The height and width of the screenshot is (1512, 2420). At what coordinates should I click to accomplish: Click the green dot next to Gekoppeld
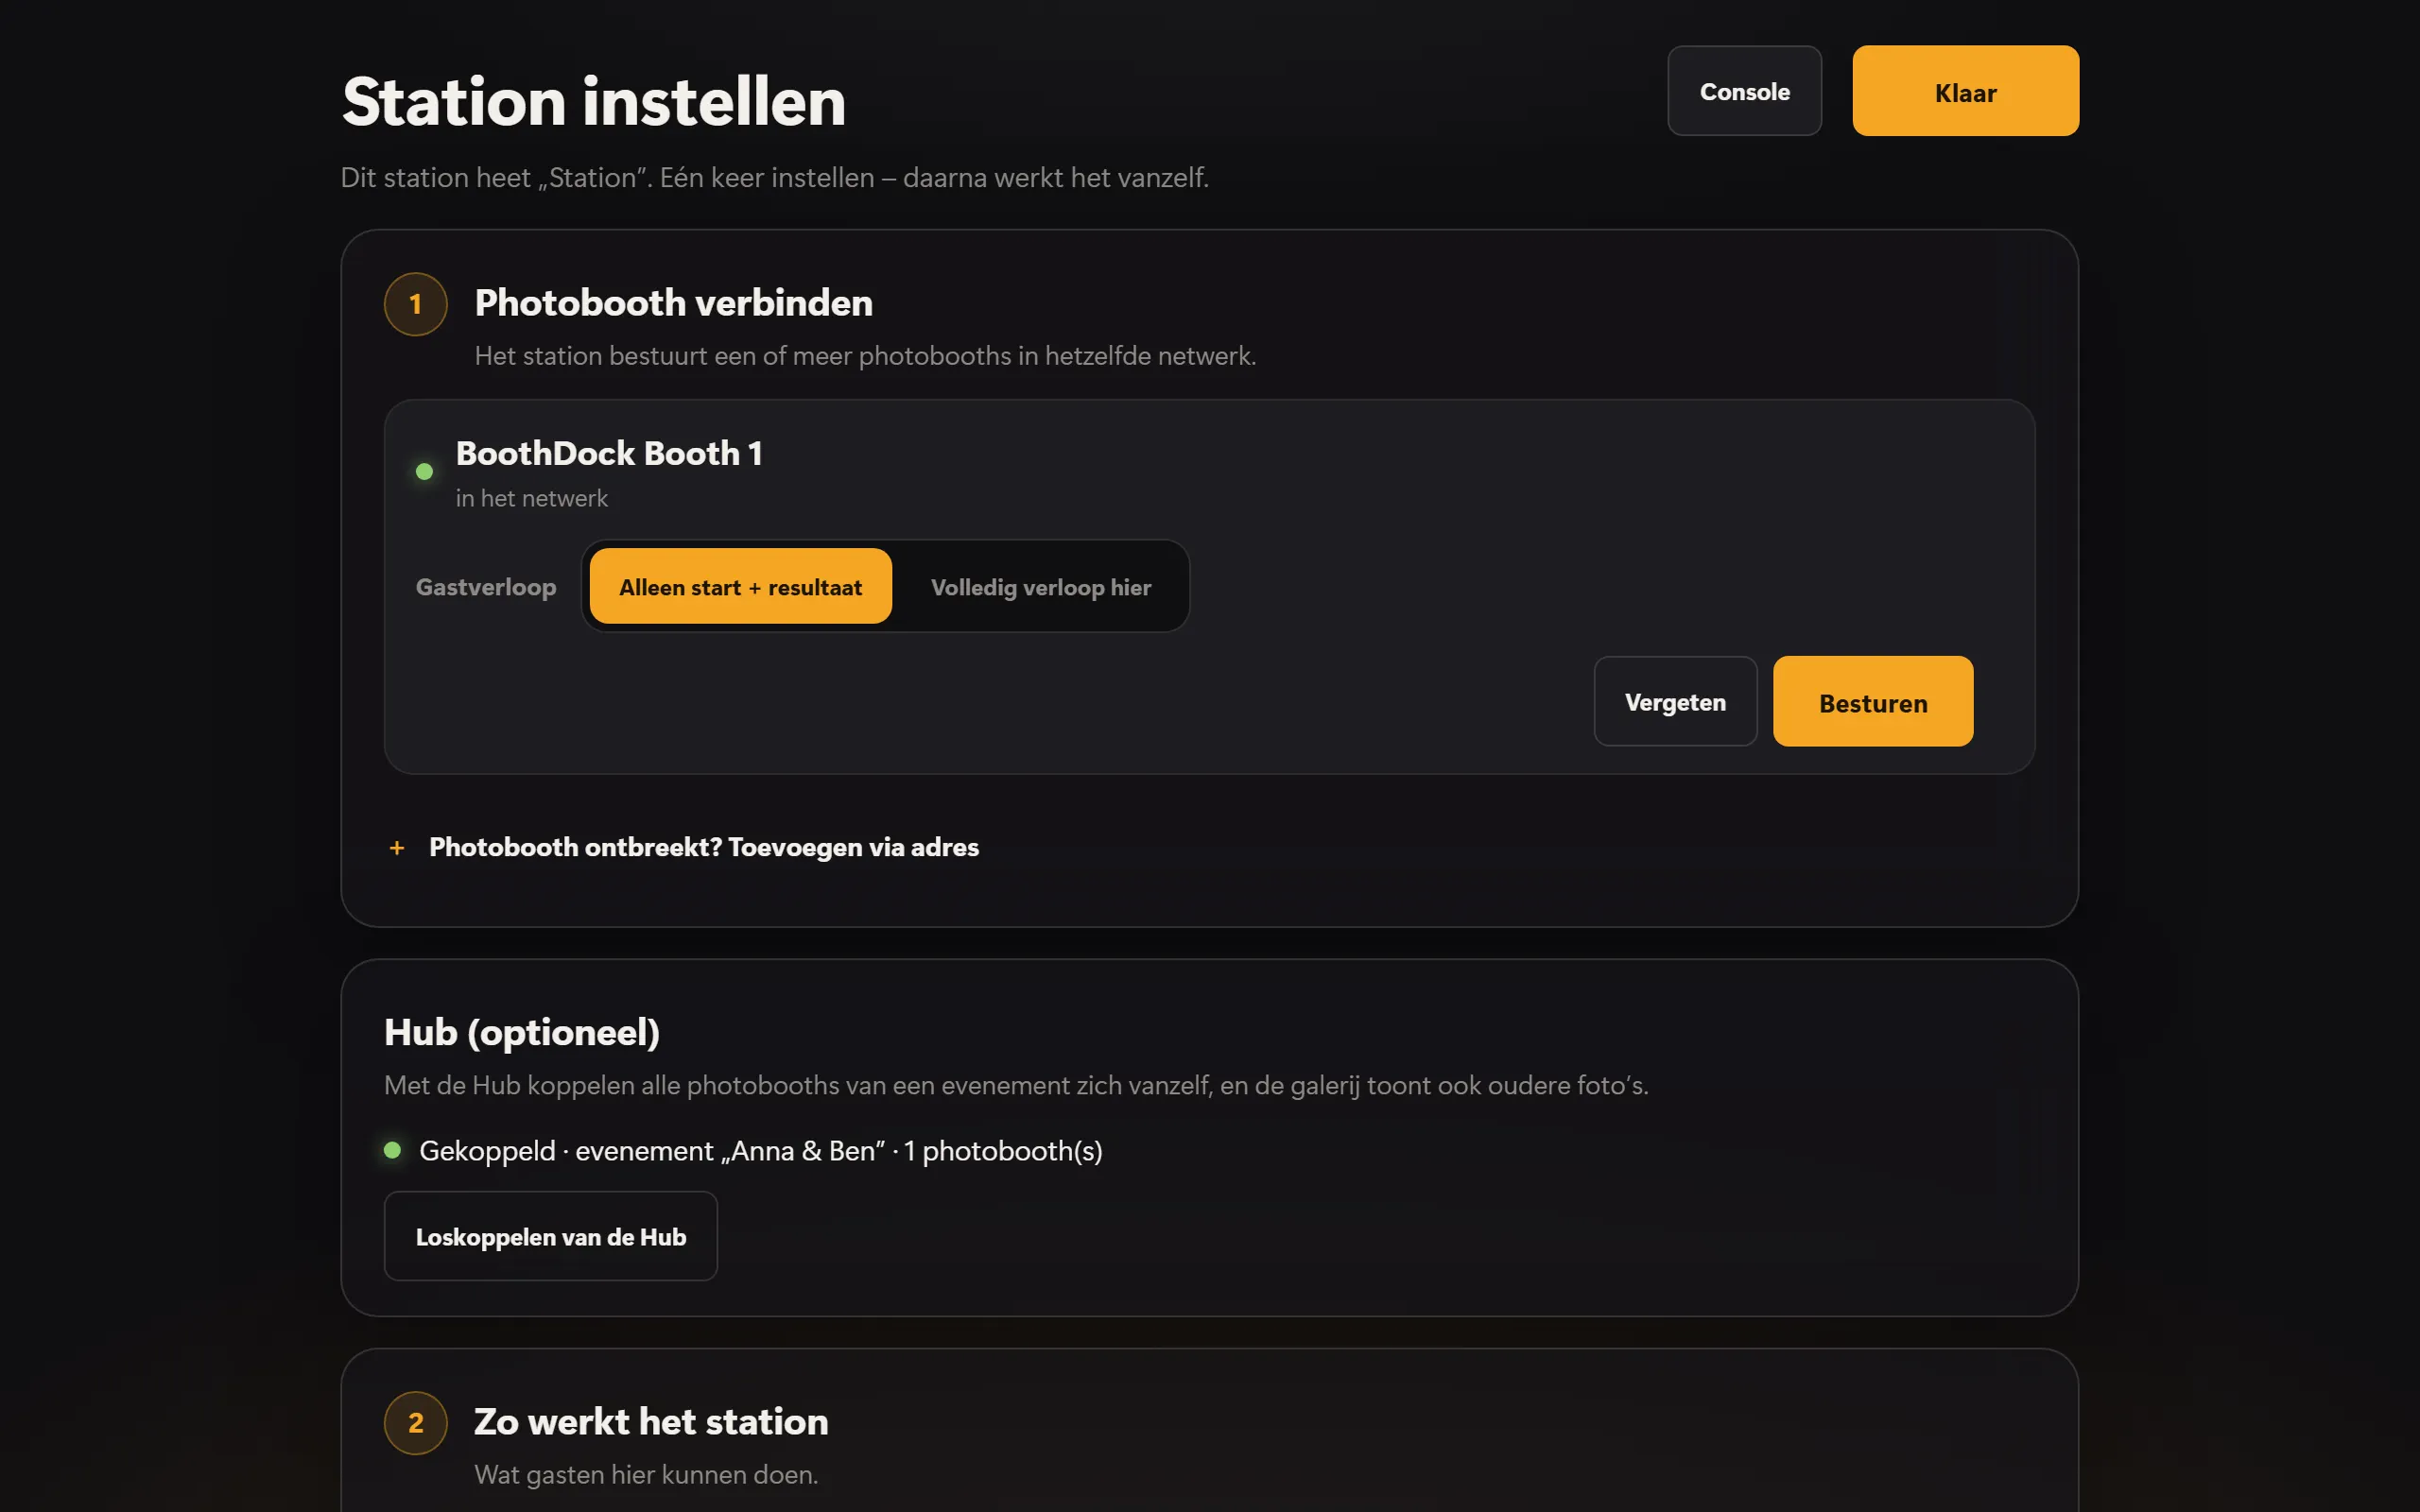393,1151
